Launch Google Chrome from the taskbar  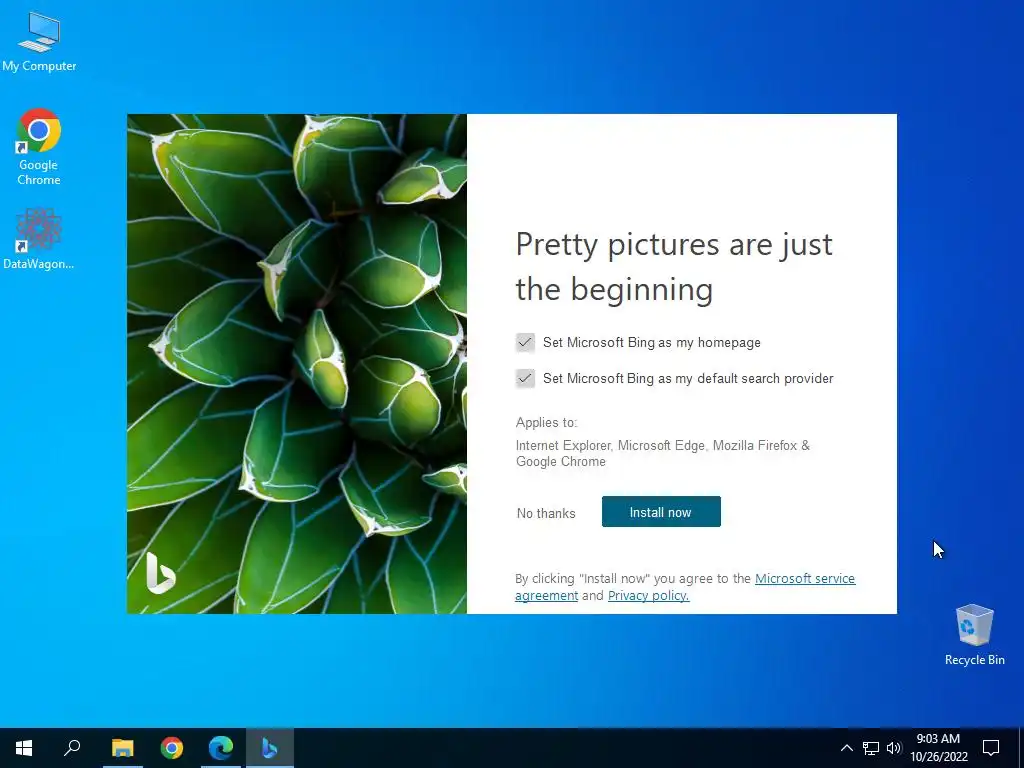coord(172,748)
